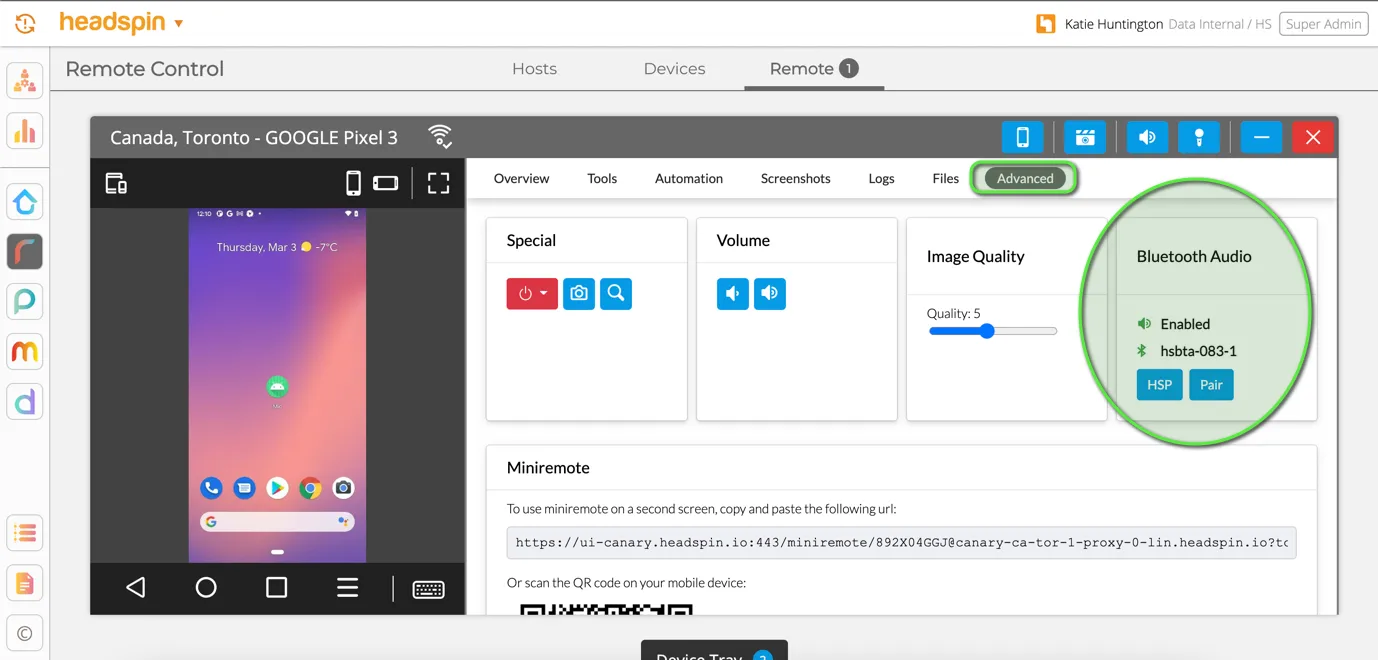Click the copyright sidebar icon
Viewport: 1378px width, 660px height.
(x=25, y=632)
